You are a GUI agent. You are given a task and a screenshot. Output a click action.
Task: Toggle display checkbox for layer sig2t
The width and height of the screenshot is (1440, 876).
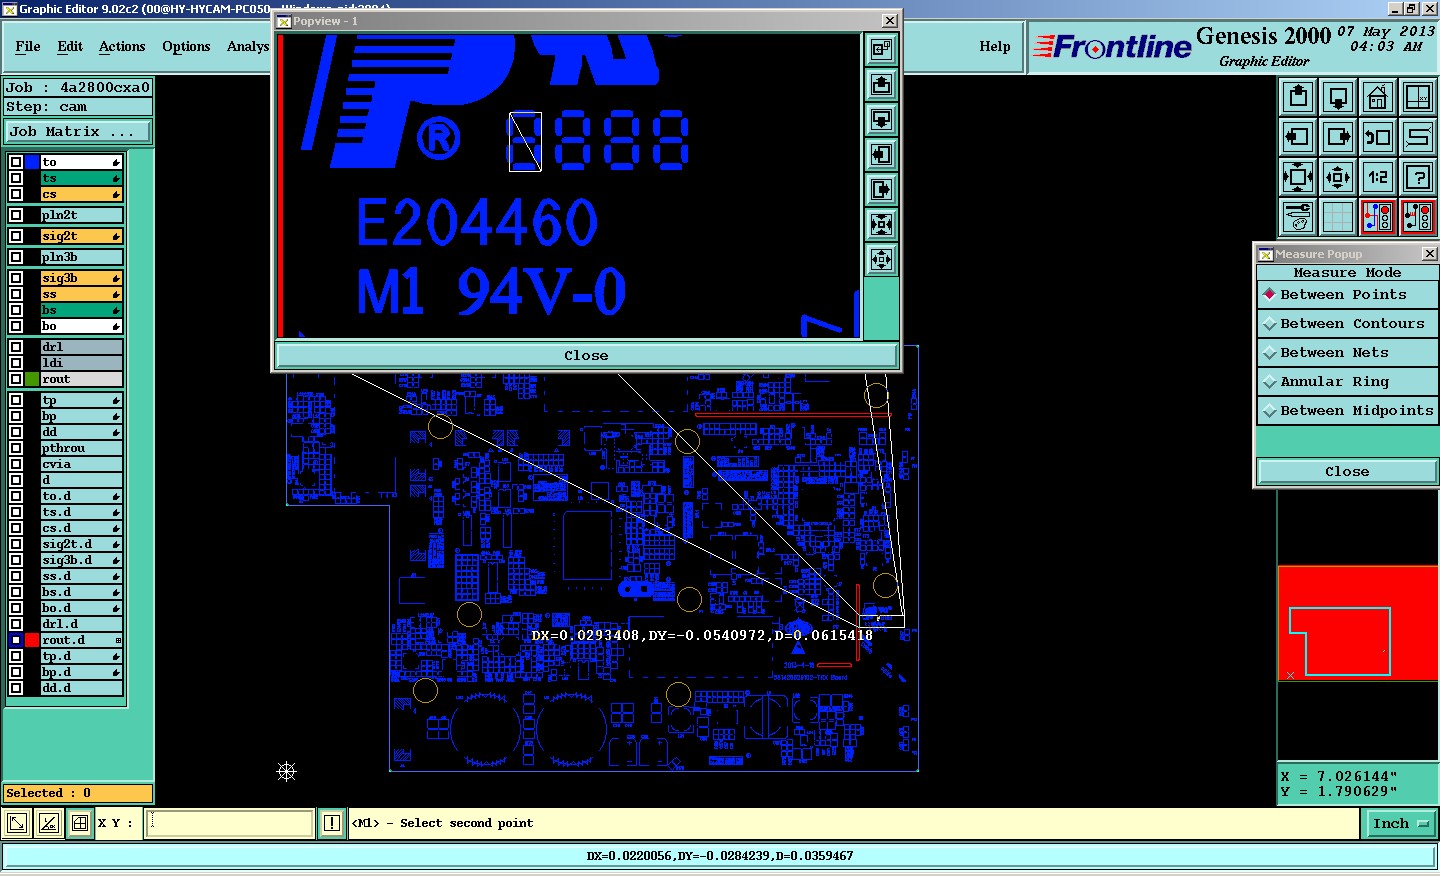16,236
